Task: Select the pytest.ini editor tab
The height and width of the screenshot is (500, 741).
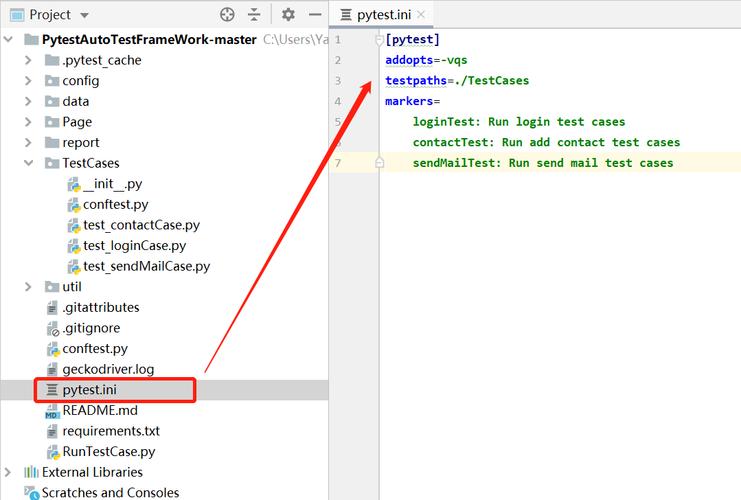Action: click(382, 15)
